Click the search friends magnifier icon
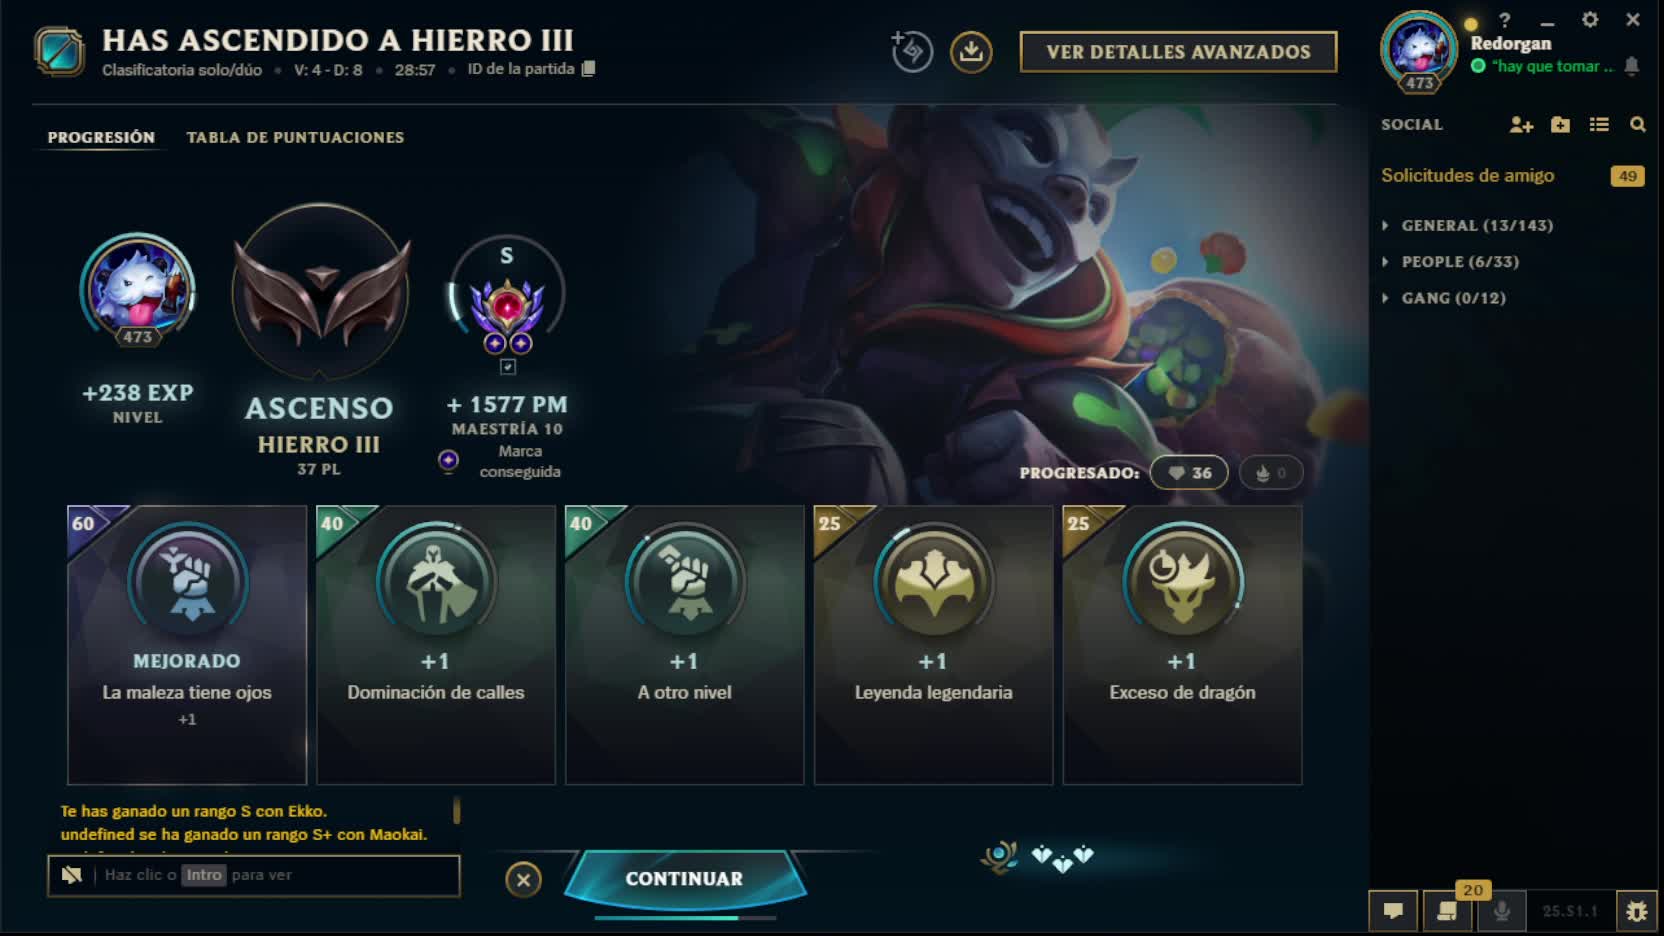This screenshot has width=1664, height=936. [1637, 125]
